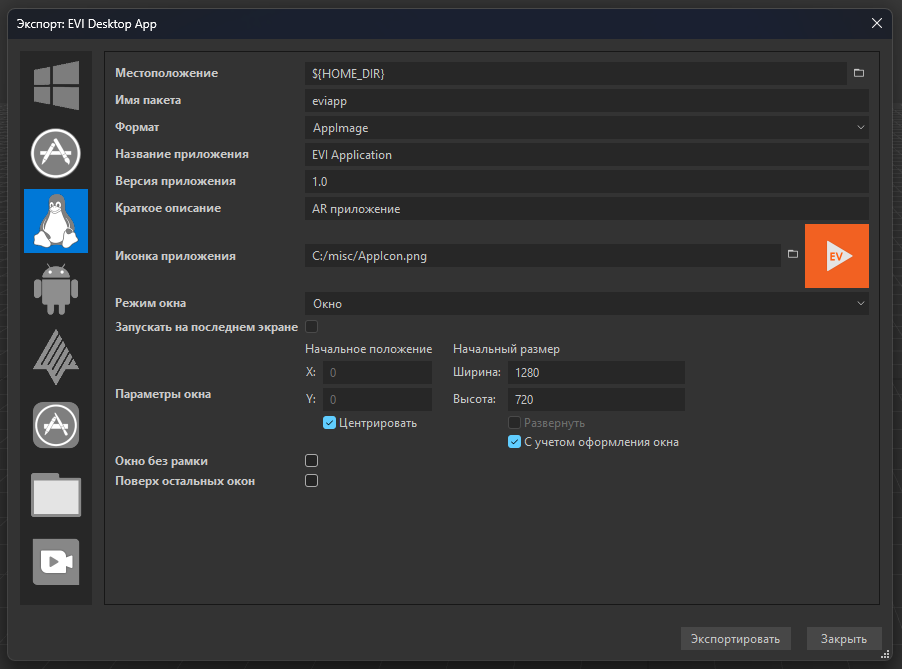
Task: Enable the Окно без рамки checkbox
Action: [x=311, y=461]
